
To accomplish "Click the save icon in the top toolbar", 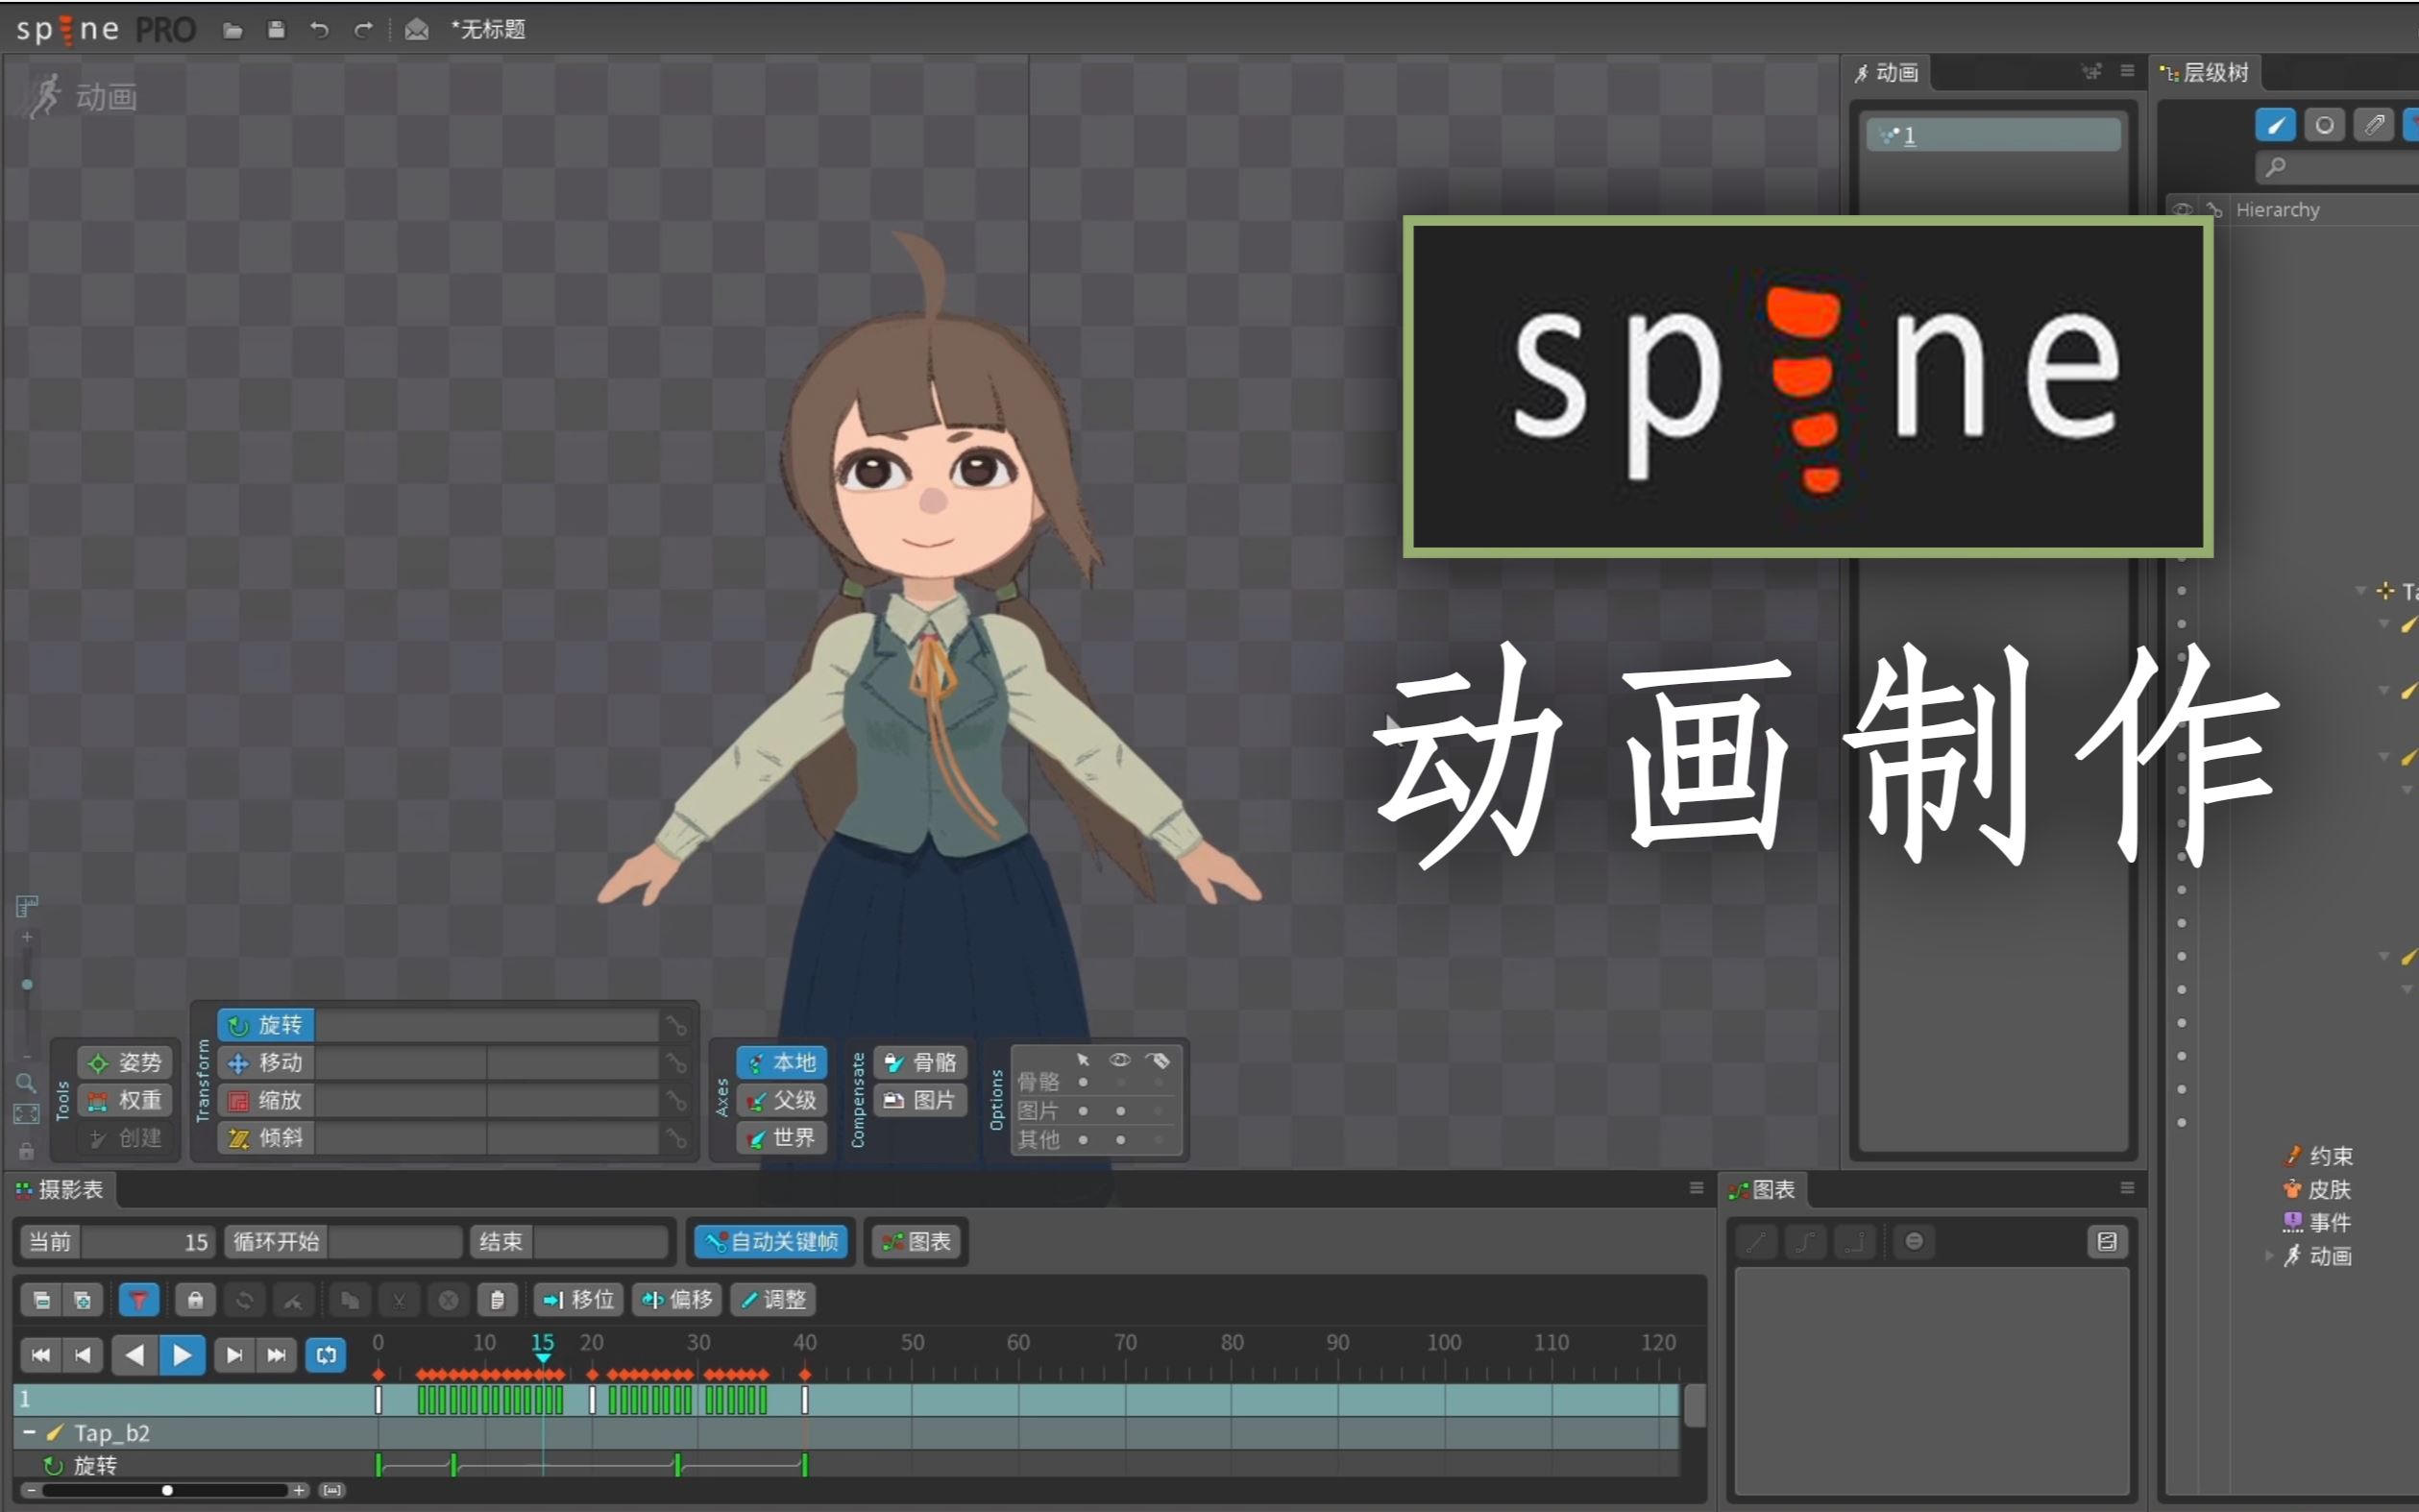I will pos(277,30).
